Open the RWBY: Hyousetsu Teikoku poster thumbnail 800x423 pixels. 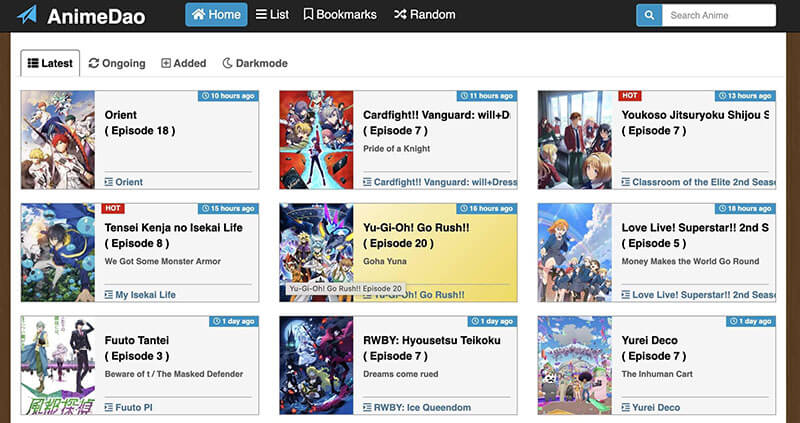coord(316,365)
